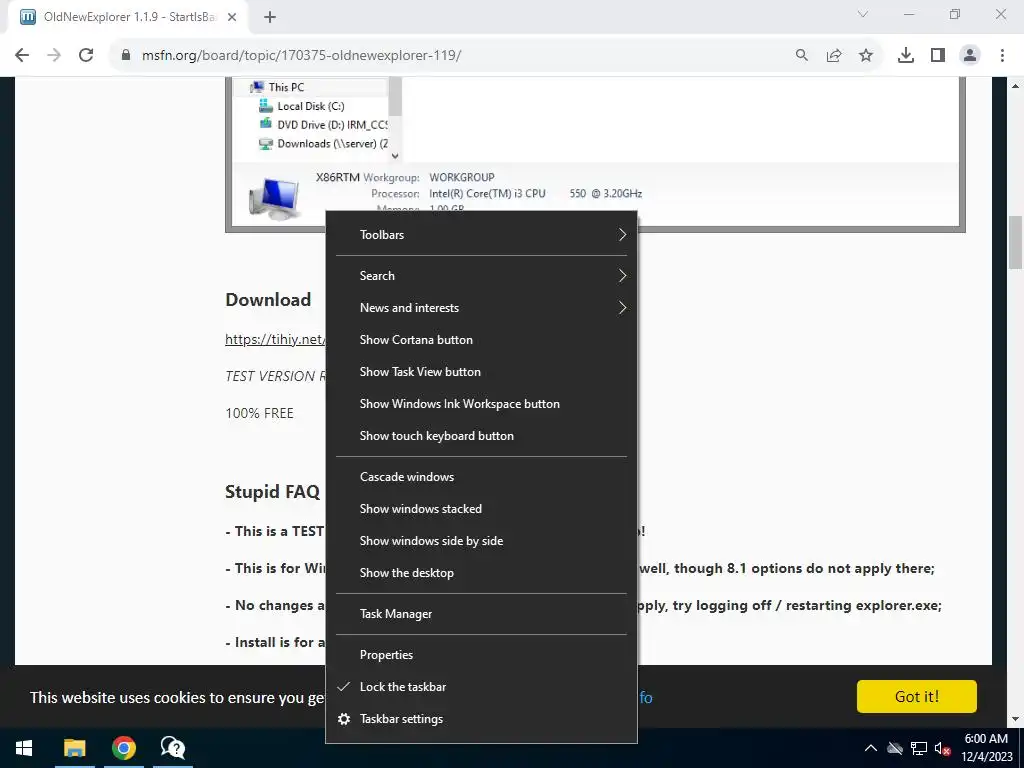Expand the Search submenu
Image resolution: width=1024 pixels, height=768 pixels.
point(481,276)
